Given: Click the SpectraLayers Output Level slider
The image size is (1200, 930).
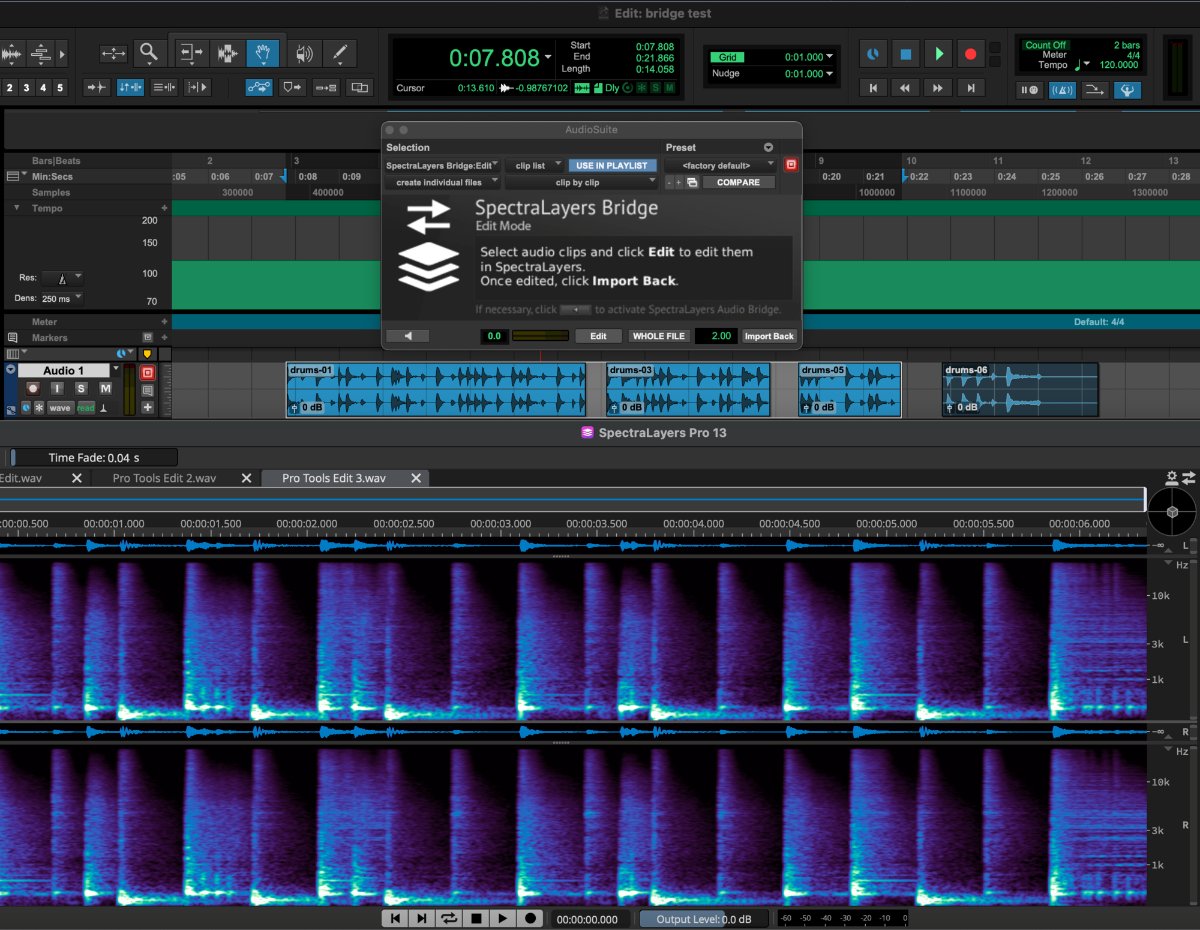Looking at the screenshot, I should 704,919.
